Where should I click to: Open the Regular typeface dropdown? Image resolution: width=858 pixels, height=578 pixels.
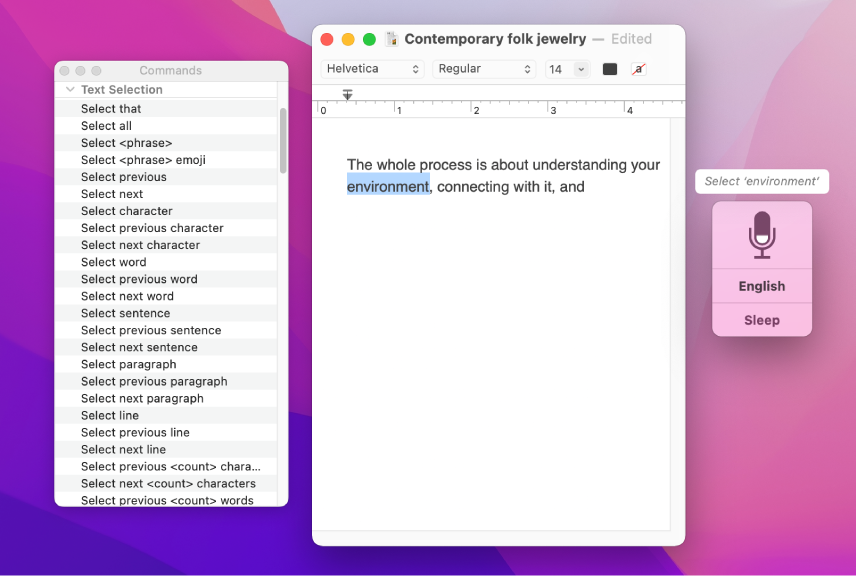(x=483, y=69)
